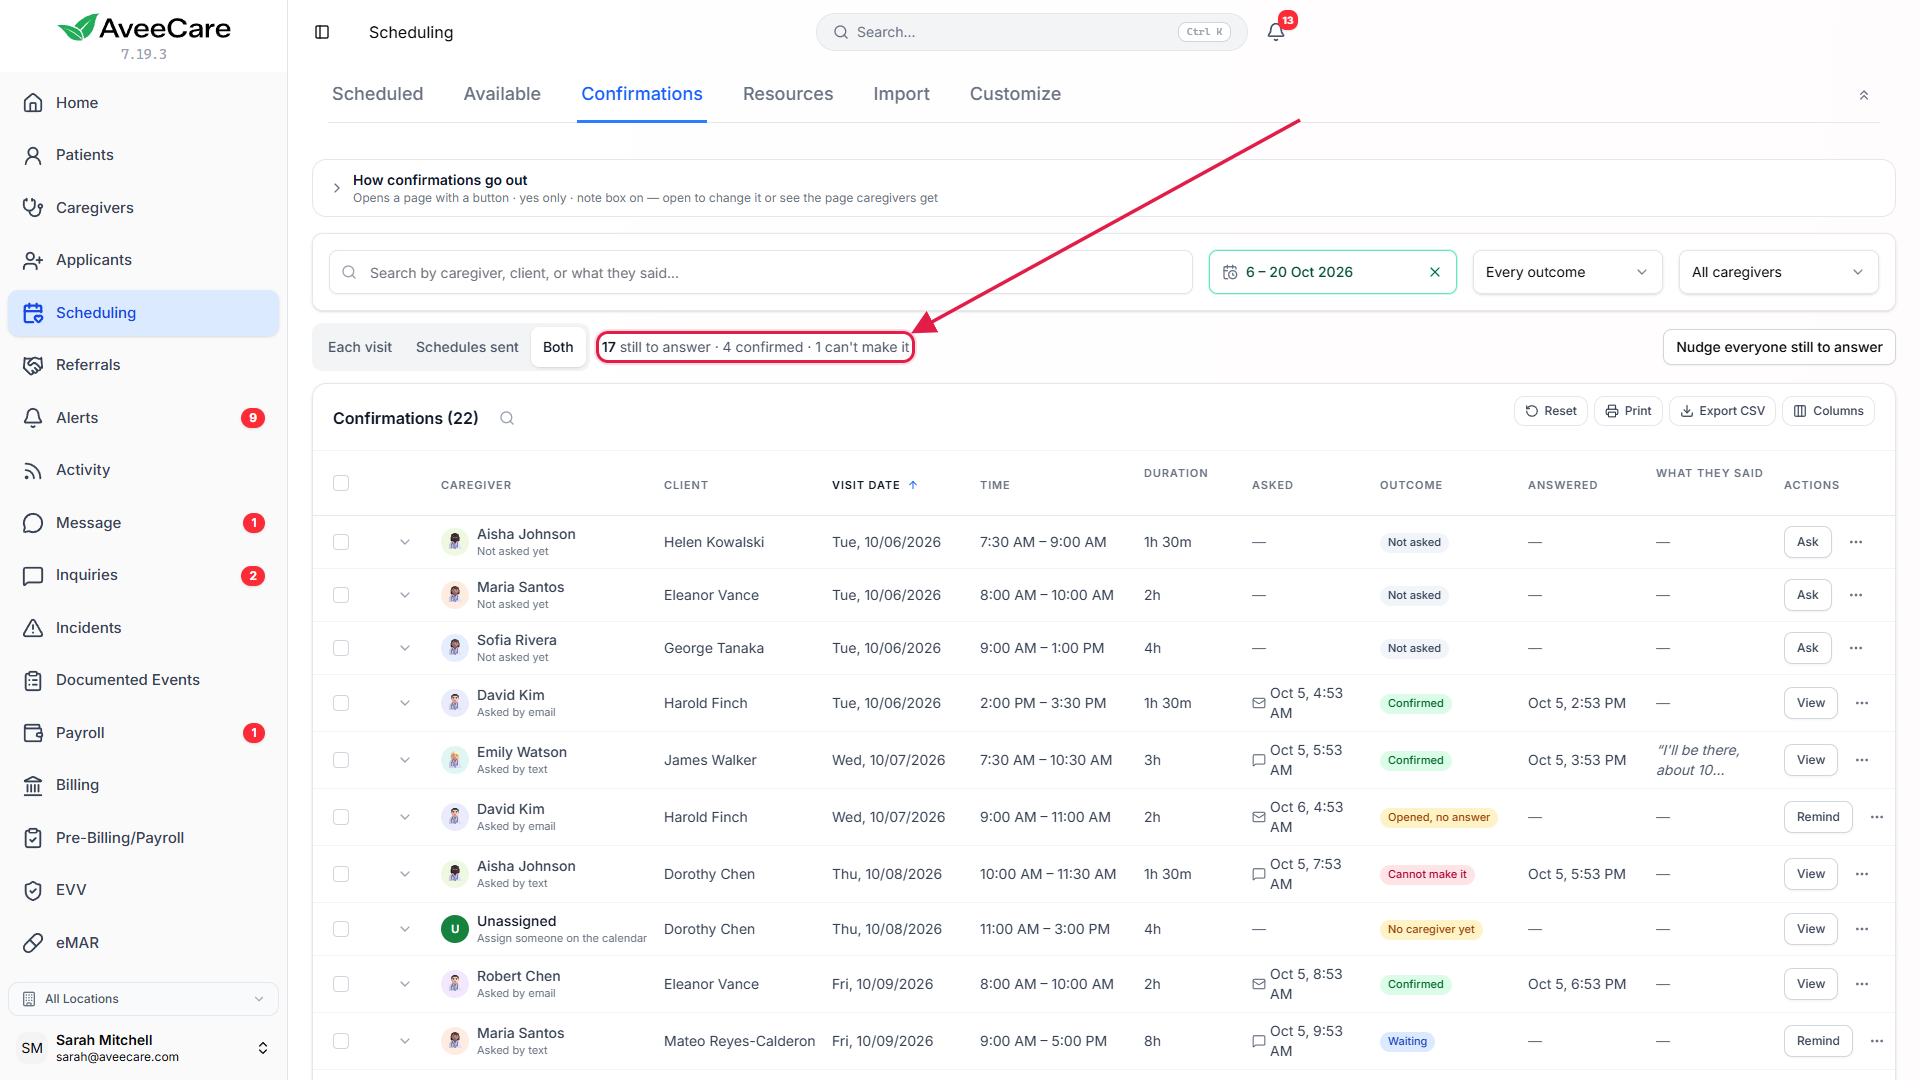Expand Aisha Johnson Dorothy Chen row chevron
The height and width of the screenshot is (1080, 1920).
tap(405, 874)
